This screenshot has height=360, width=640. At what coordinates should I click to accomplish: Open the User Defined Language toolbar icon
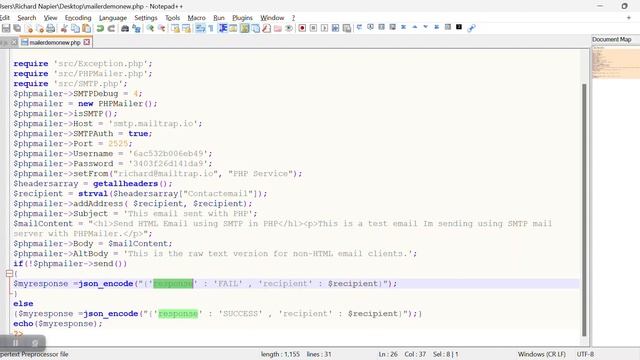[233, 28]
